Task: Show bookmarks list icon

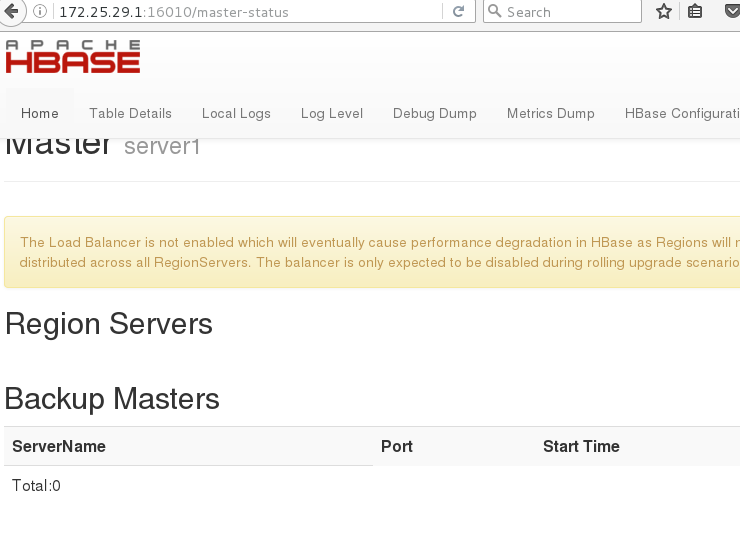Action: (x=695, y=11)
